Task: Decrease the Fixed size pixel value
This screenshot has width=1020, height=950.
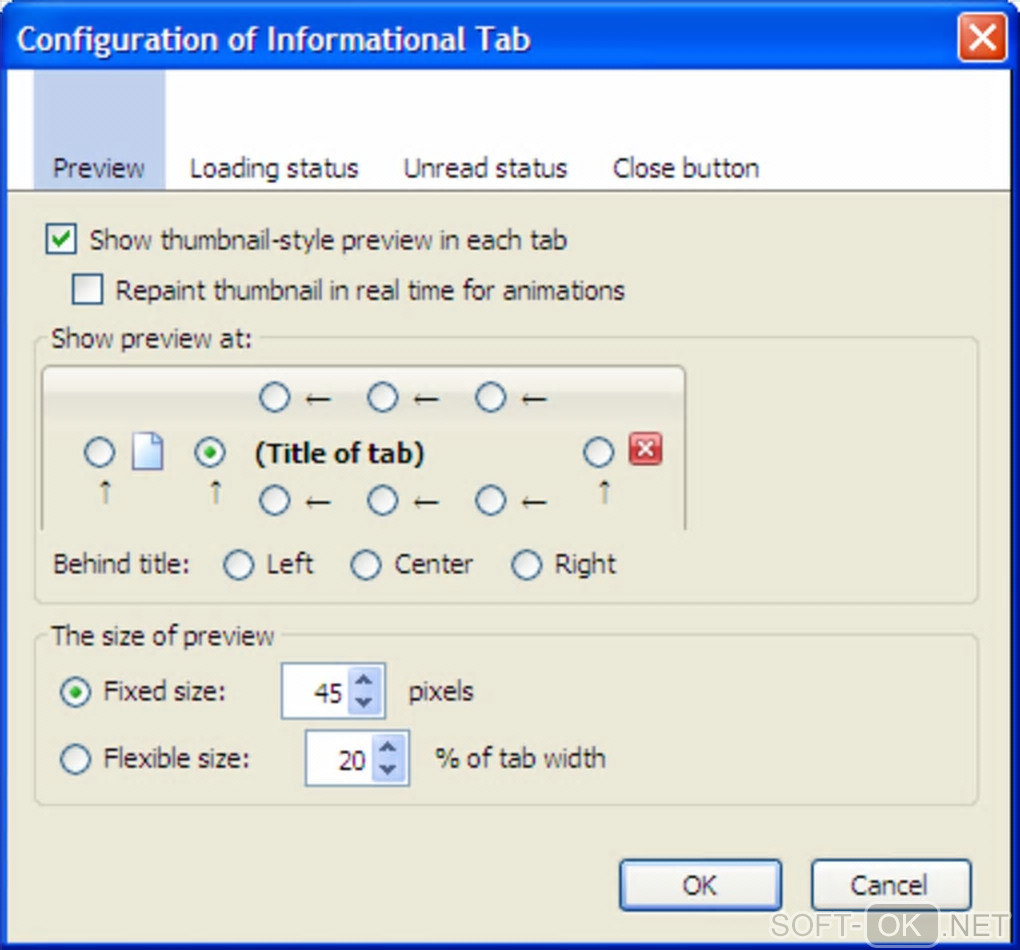Action: (364, 703)
